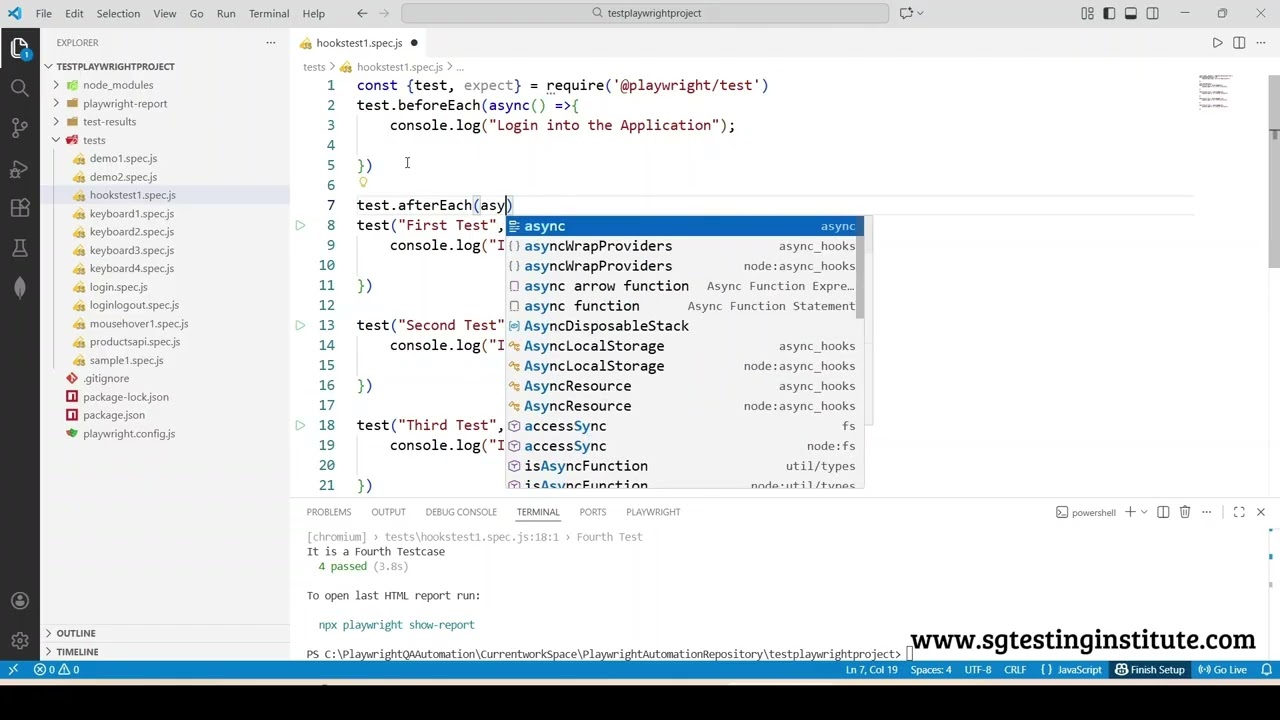The width and height of the screenshot is (1280, 720).
Task: Select the hookstest1.spec.js editor tab
Action: click(x=359, y=43)
